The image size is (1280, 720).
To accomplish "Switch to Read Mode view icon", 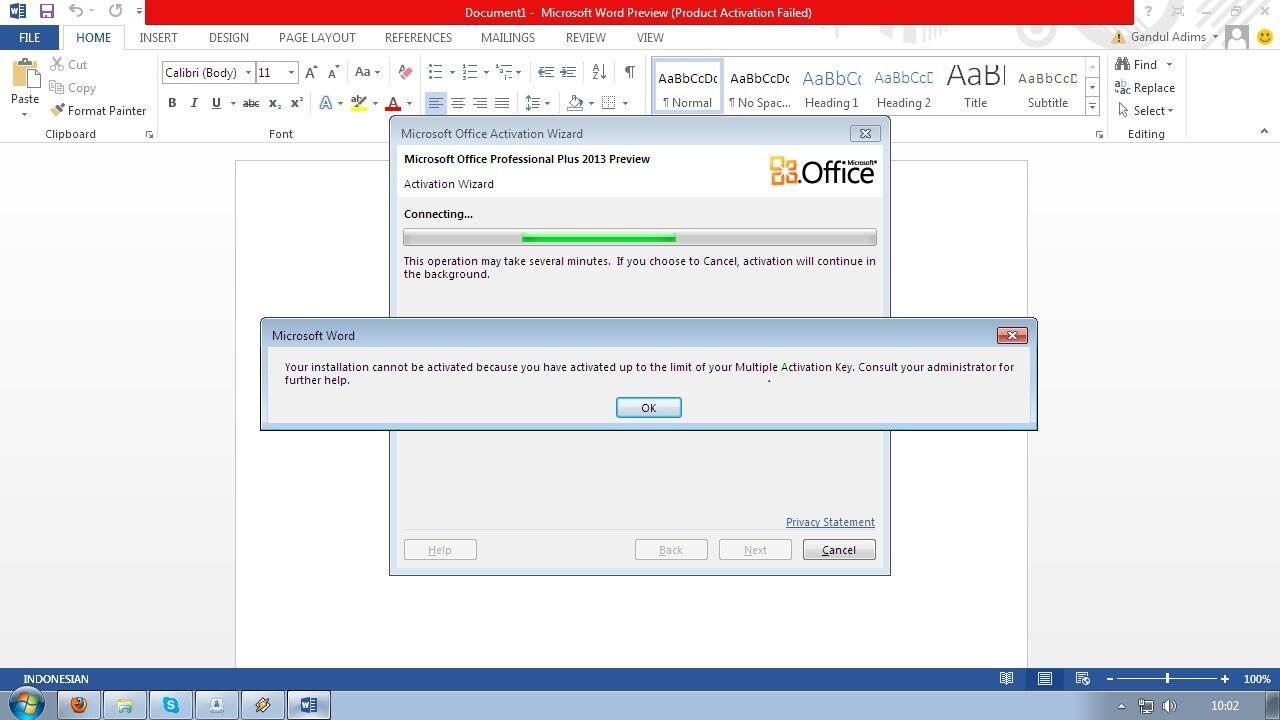I will pyautogui.click(x=1007, y=679).
